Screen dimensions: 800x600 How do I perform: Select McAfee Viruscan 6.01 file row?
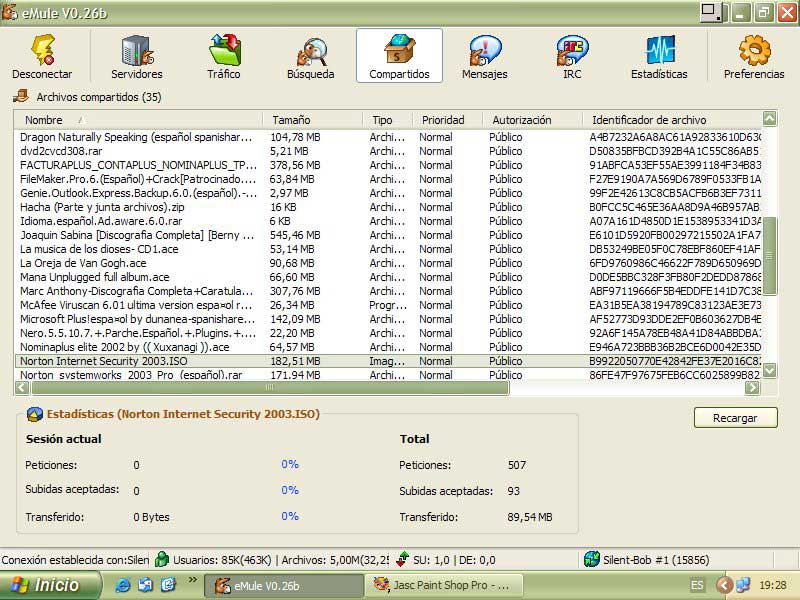coord(388,305)
